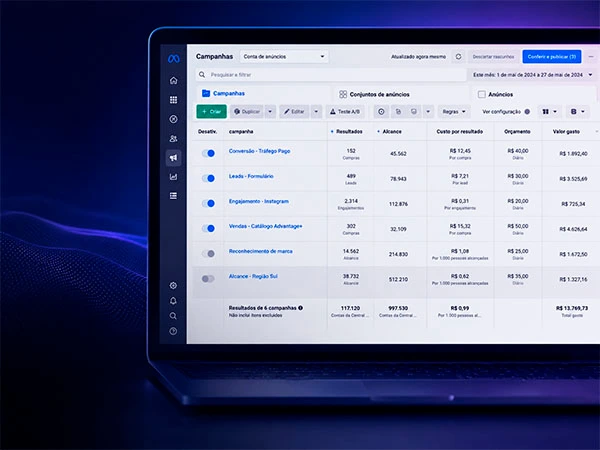Viewport: 600px width, 450px height.
Task: Switch to the Campanhas tab
Action: click(x=263, y=93)
